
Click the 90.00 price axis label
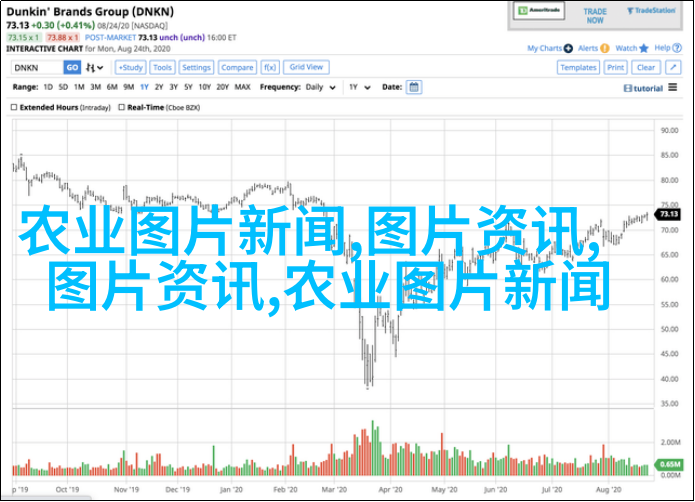tap(669, 130)
